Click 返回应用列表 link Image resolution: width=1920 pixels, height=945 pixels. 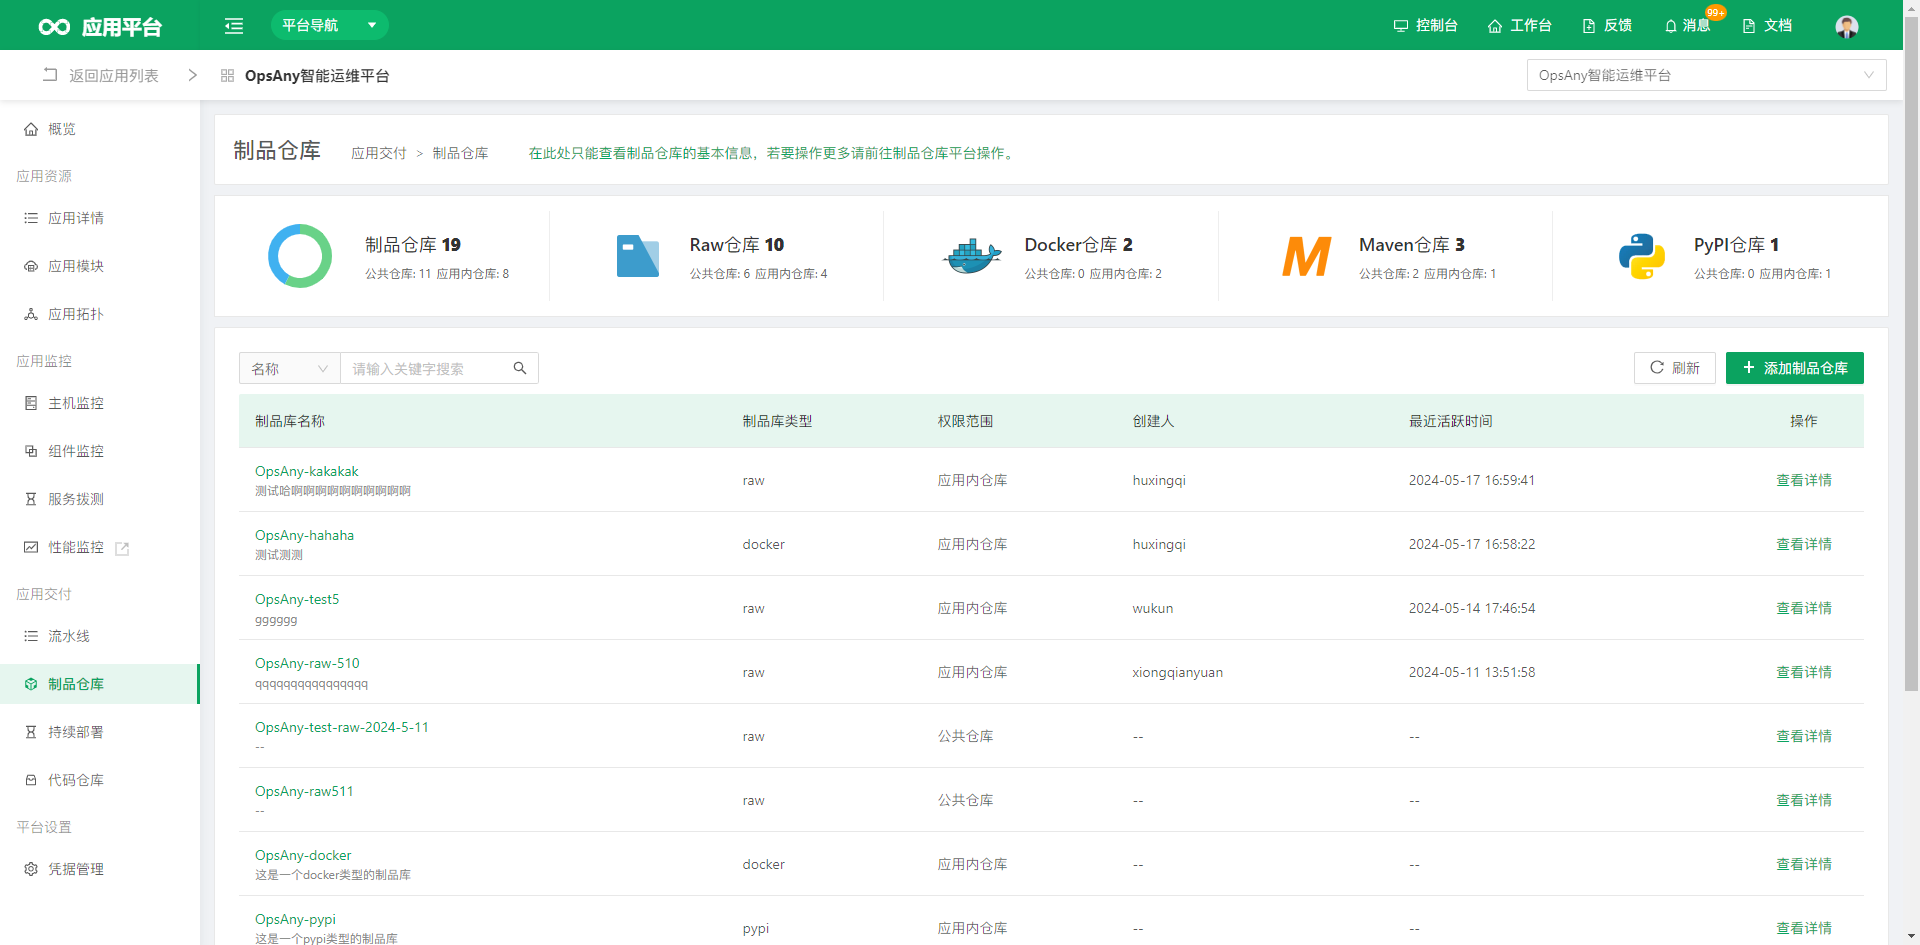(101, 75)
